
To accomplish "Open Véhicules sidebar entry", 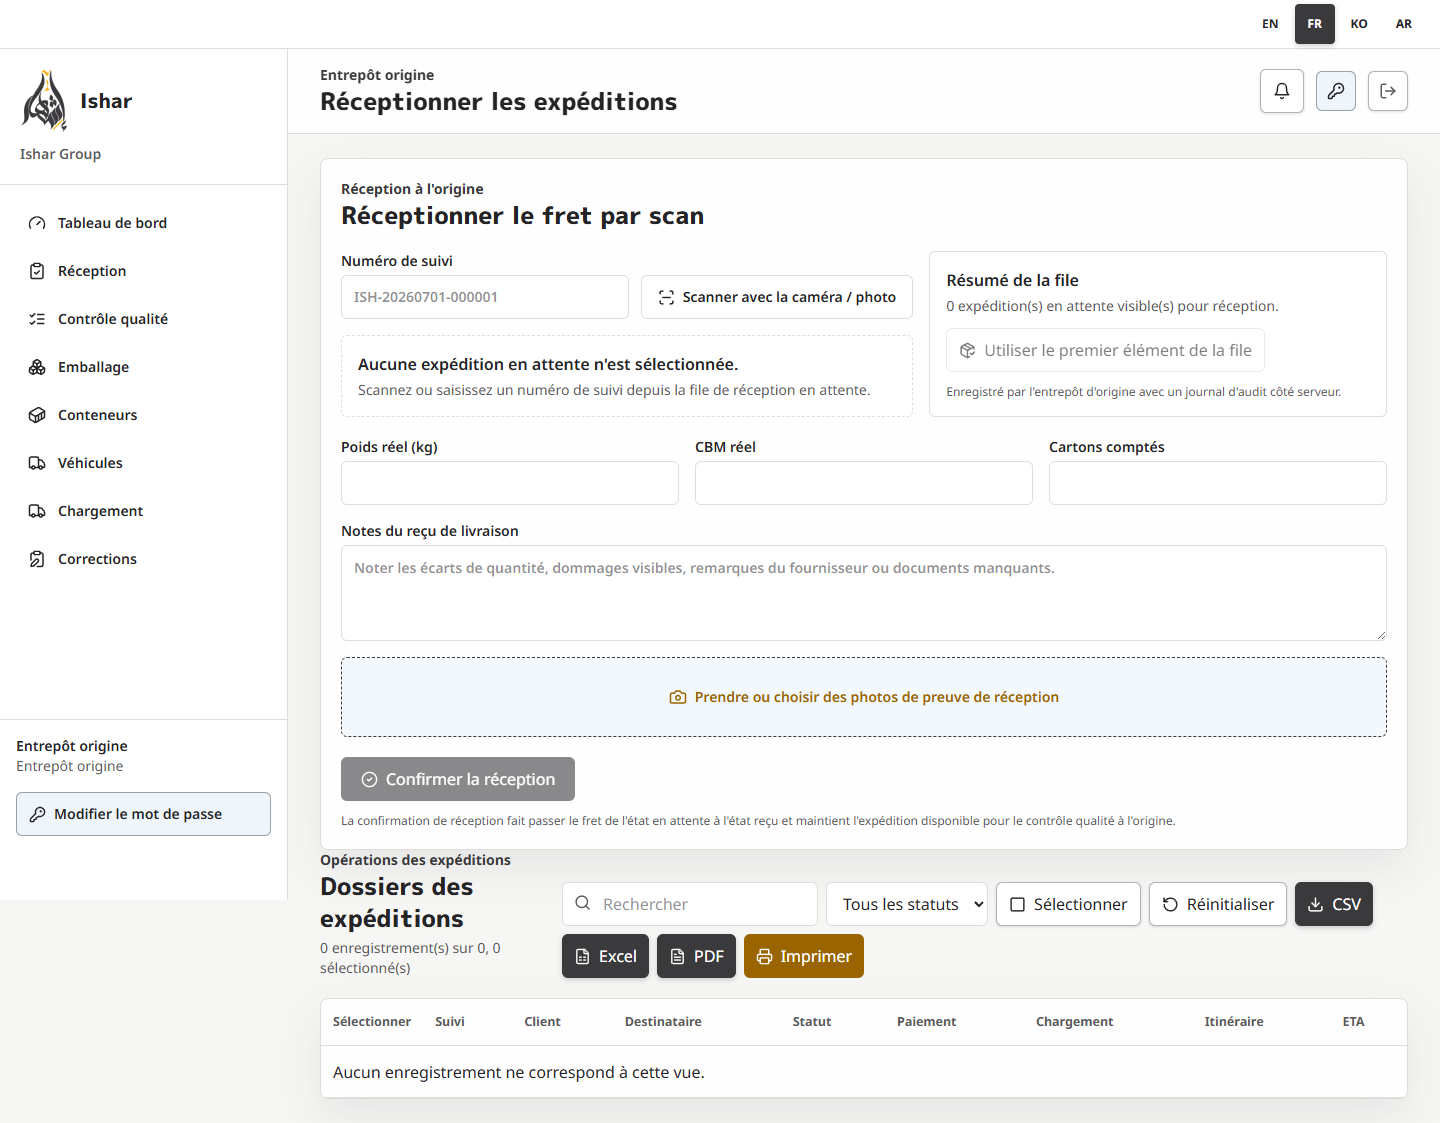I will (x=143, y=463).
